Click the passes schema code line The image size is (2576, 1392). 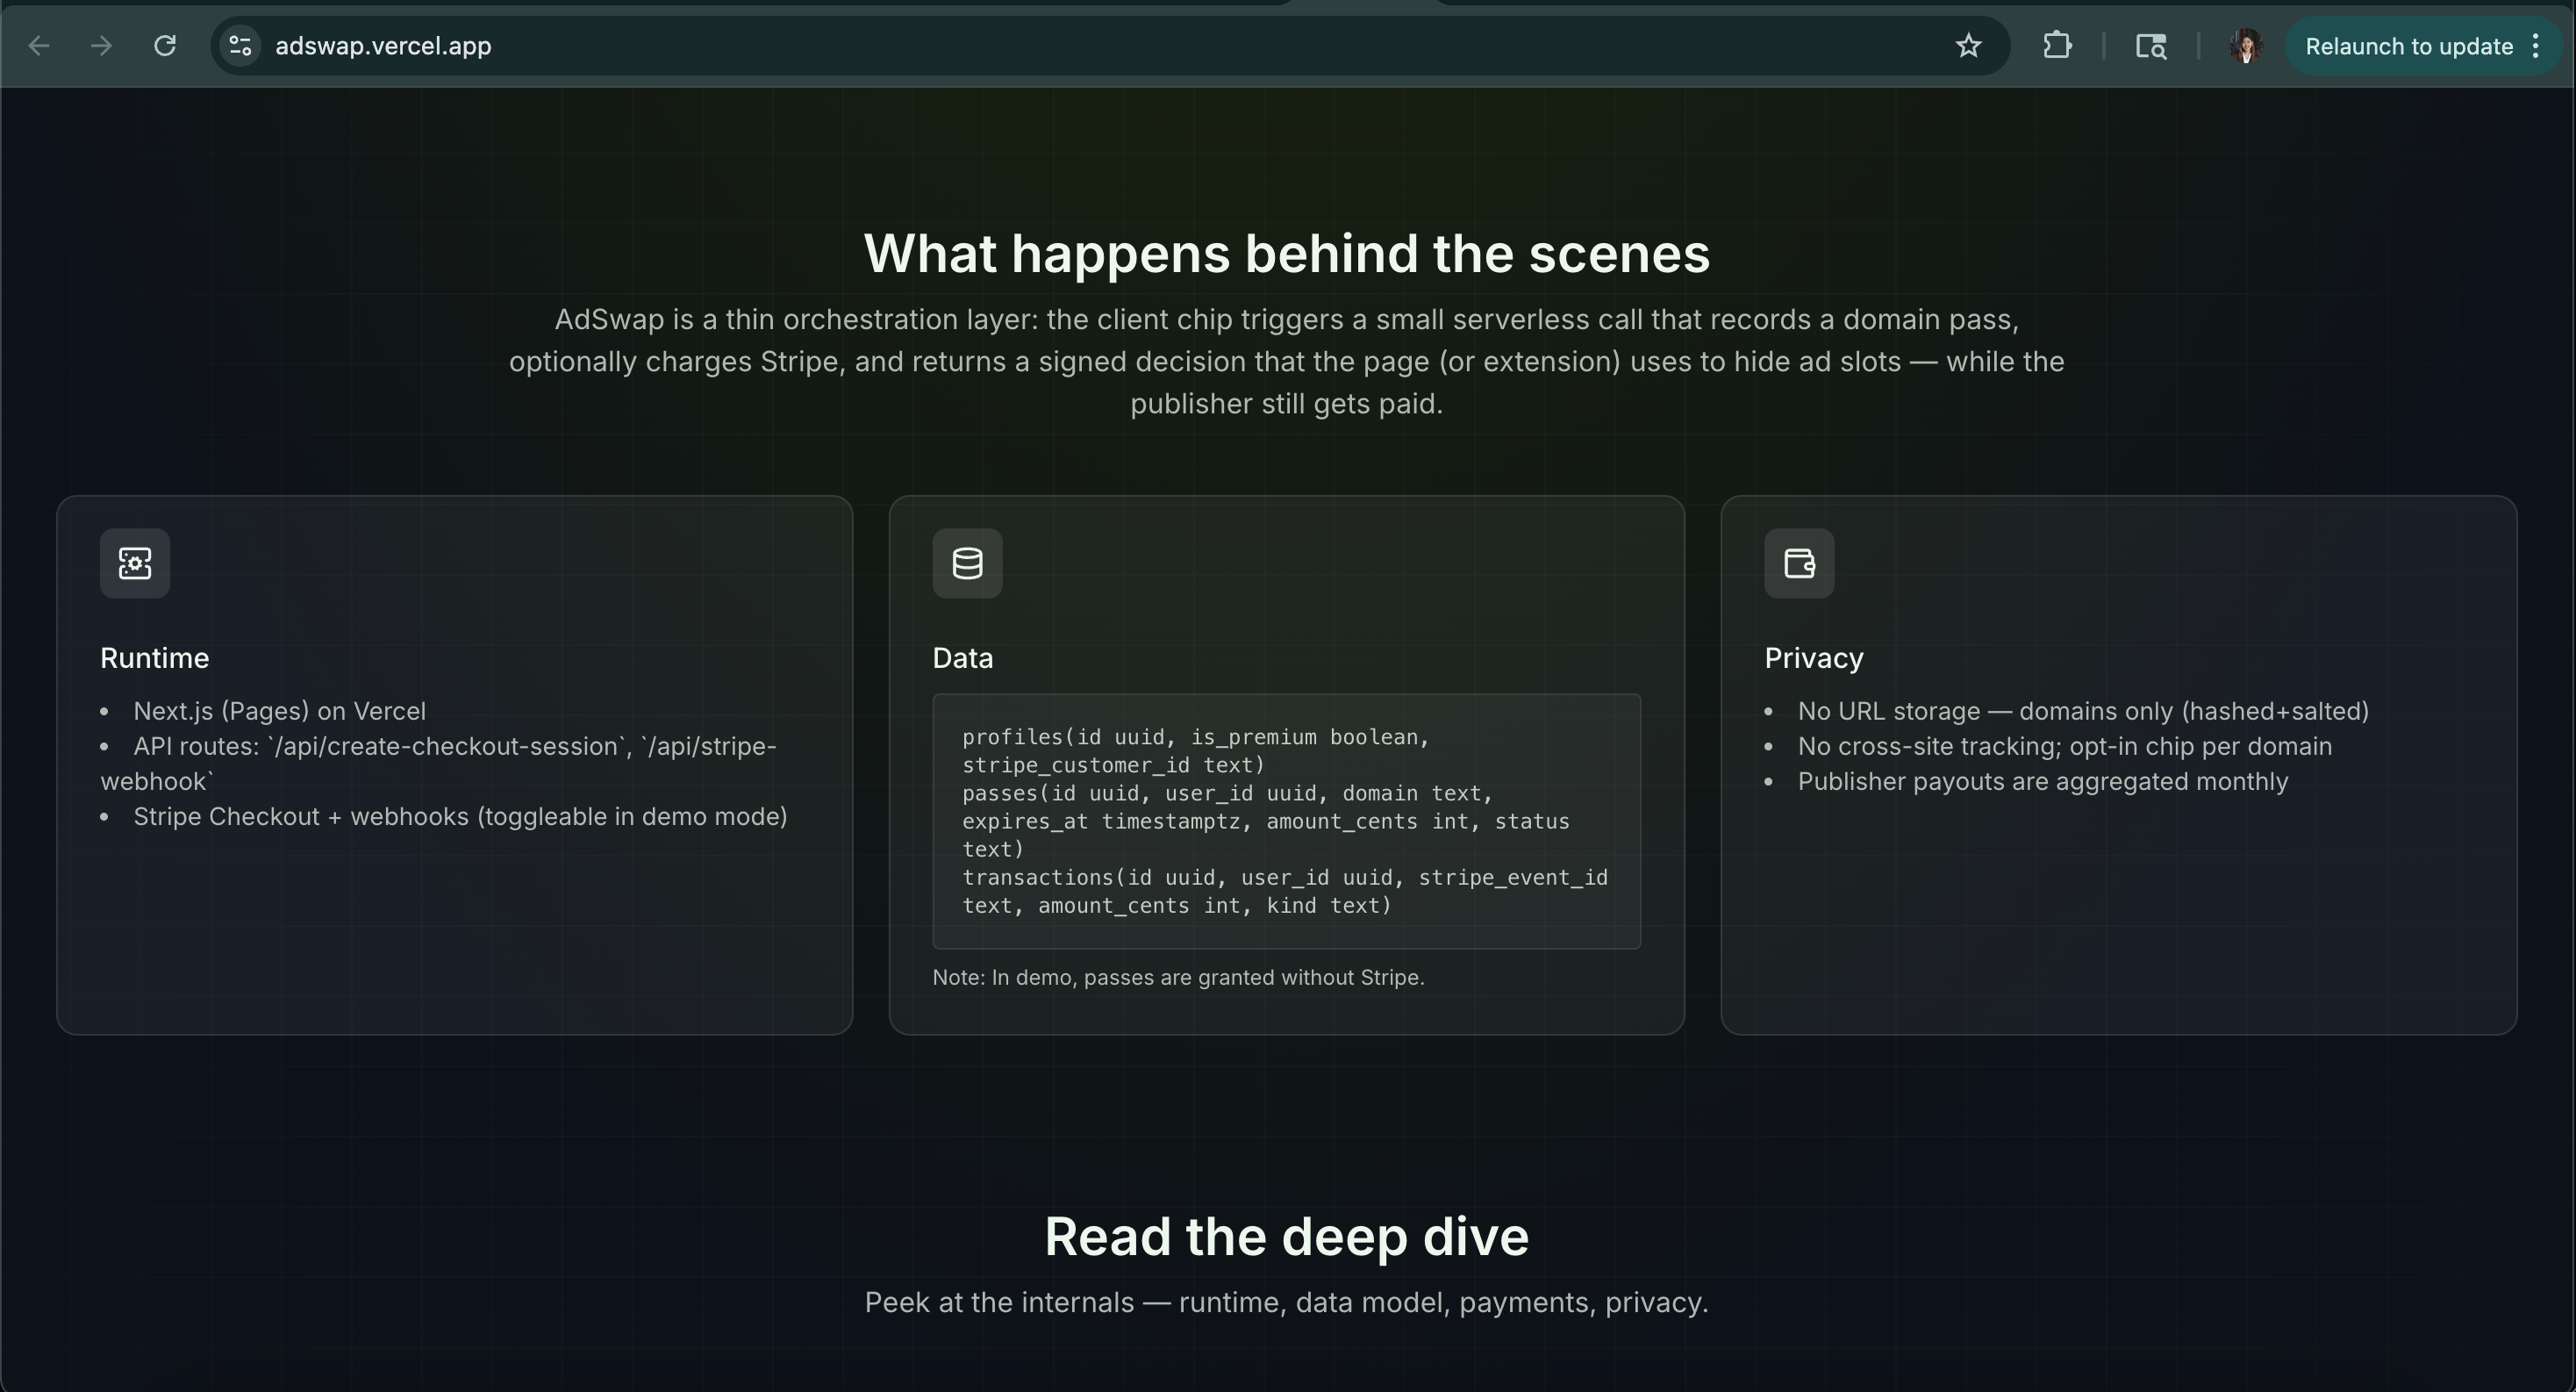[1266, 821]
